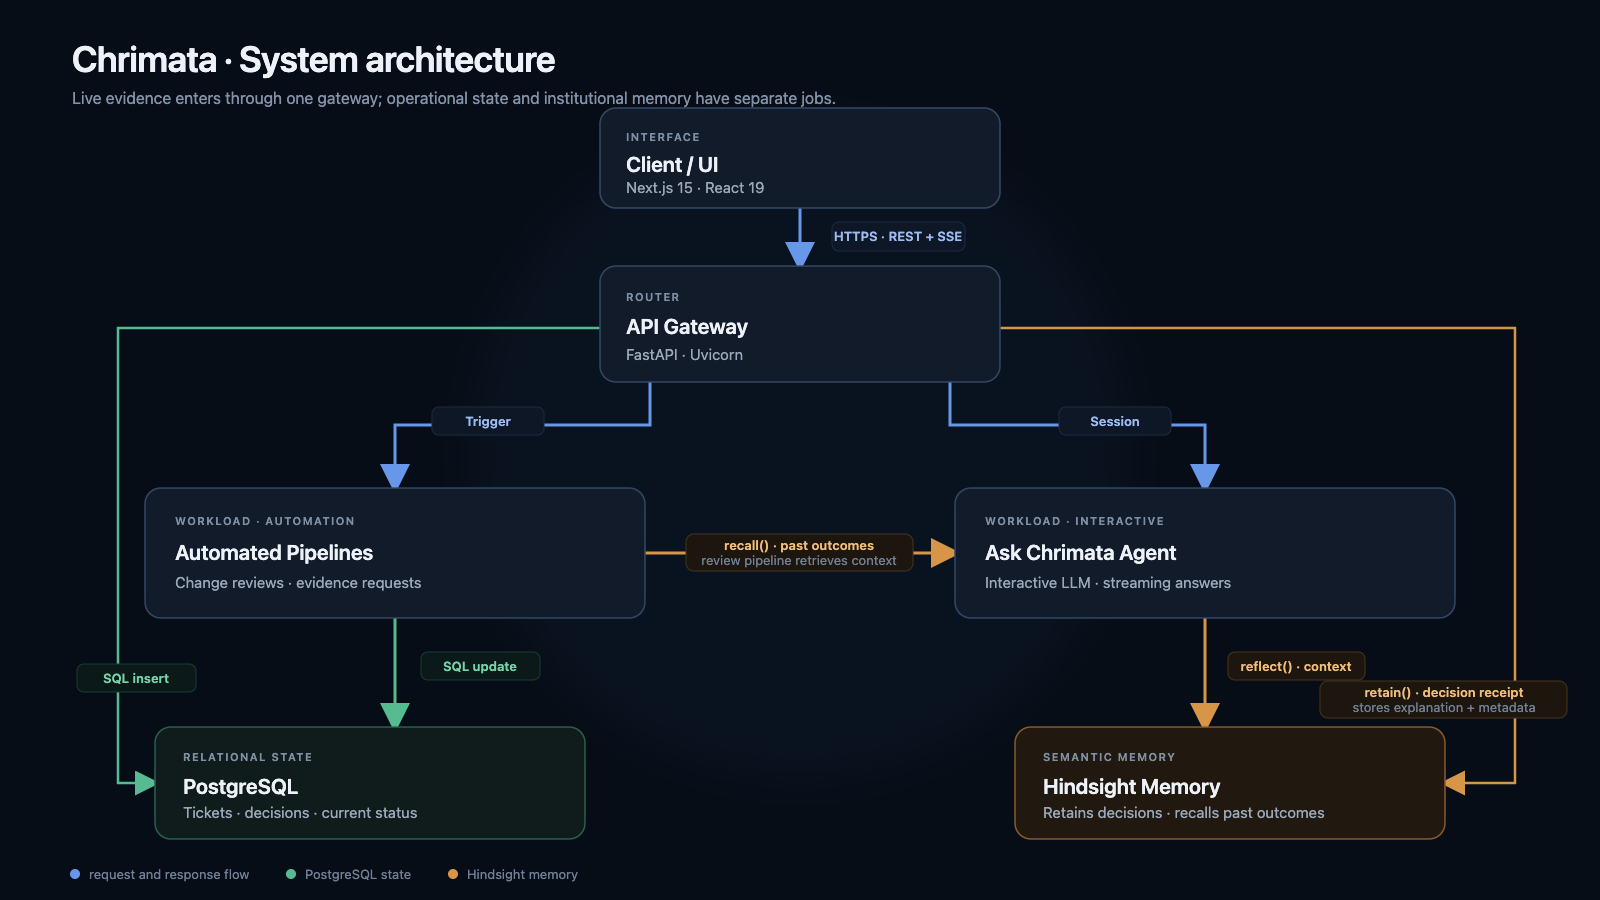
Task: Click the Chrimata · System architecture title
Action: click(x=313, y=60)
